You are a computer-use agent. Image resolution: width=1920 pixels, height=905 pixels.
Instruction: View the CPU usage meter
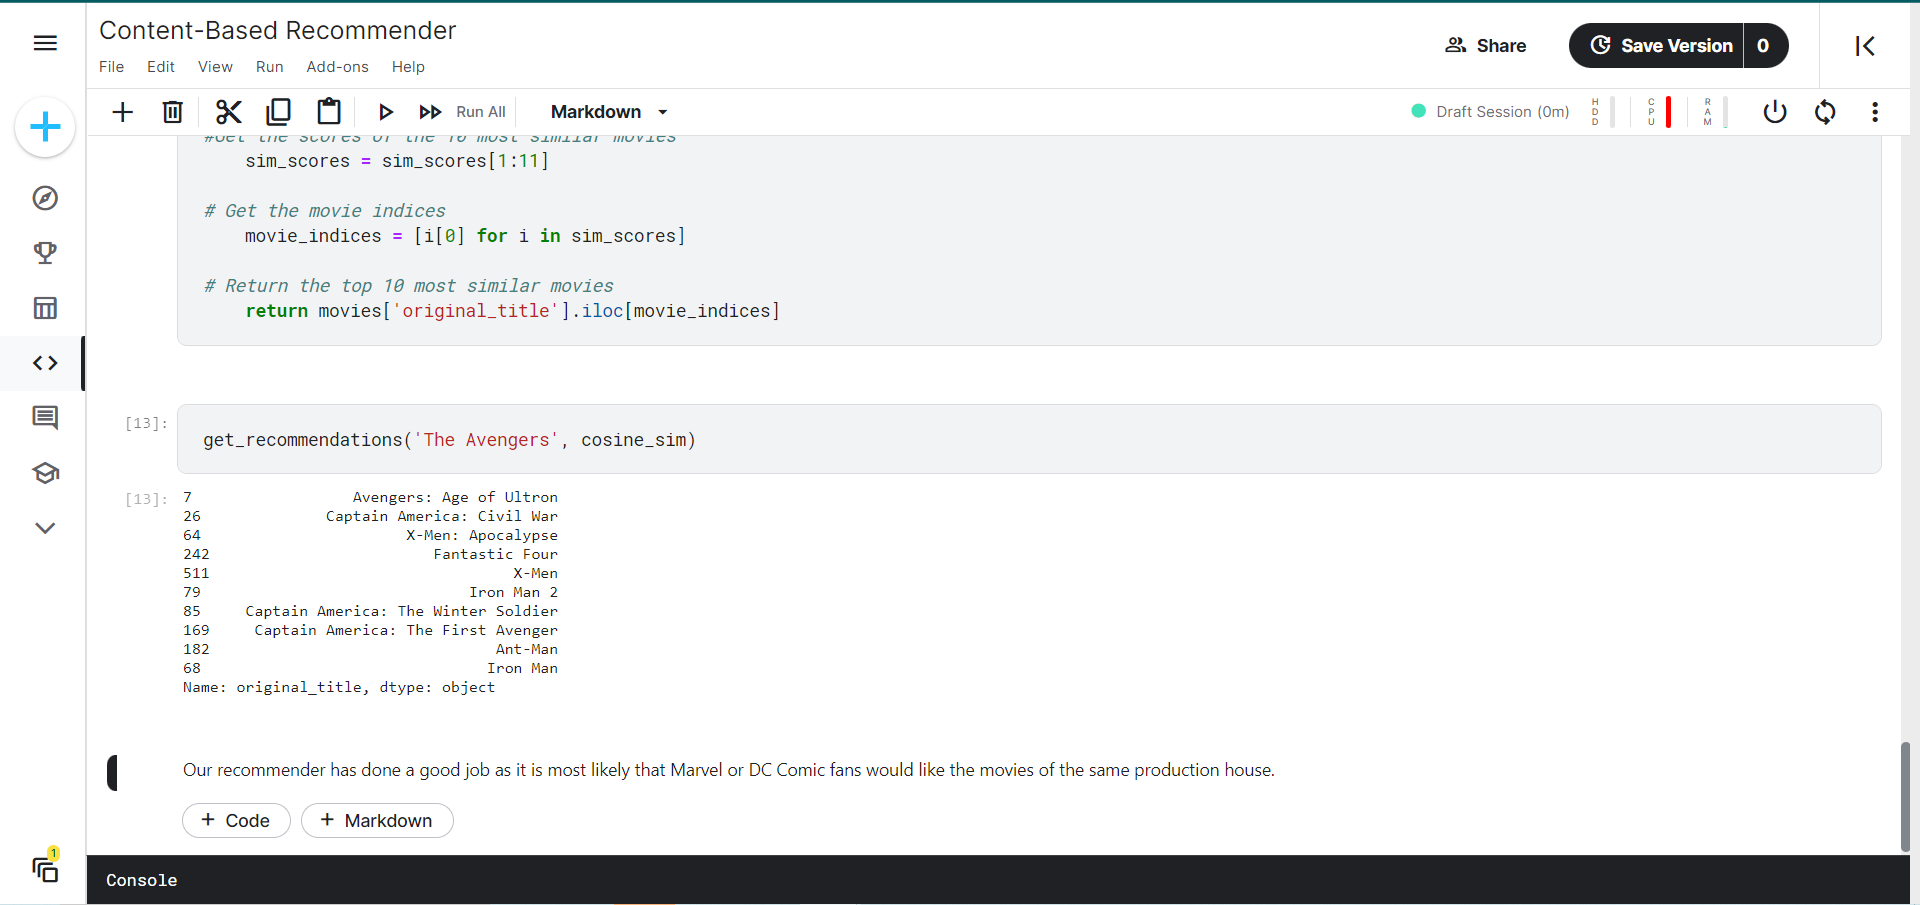click(x=1659, y=112)
